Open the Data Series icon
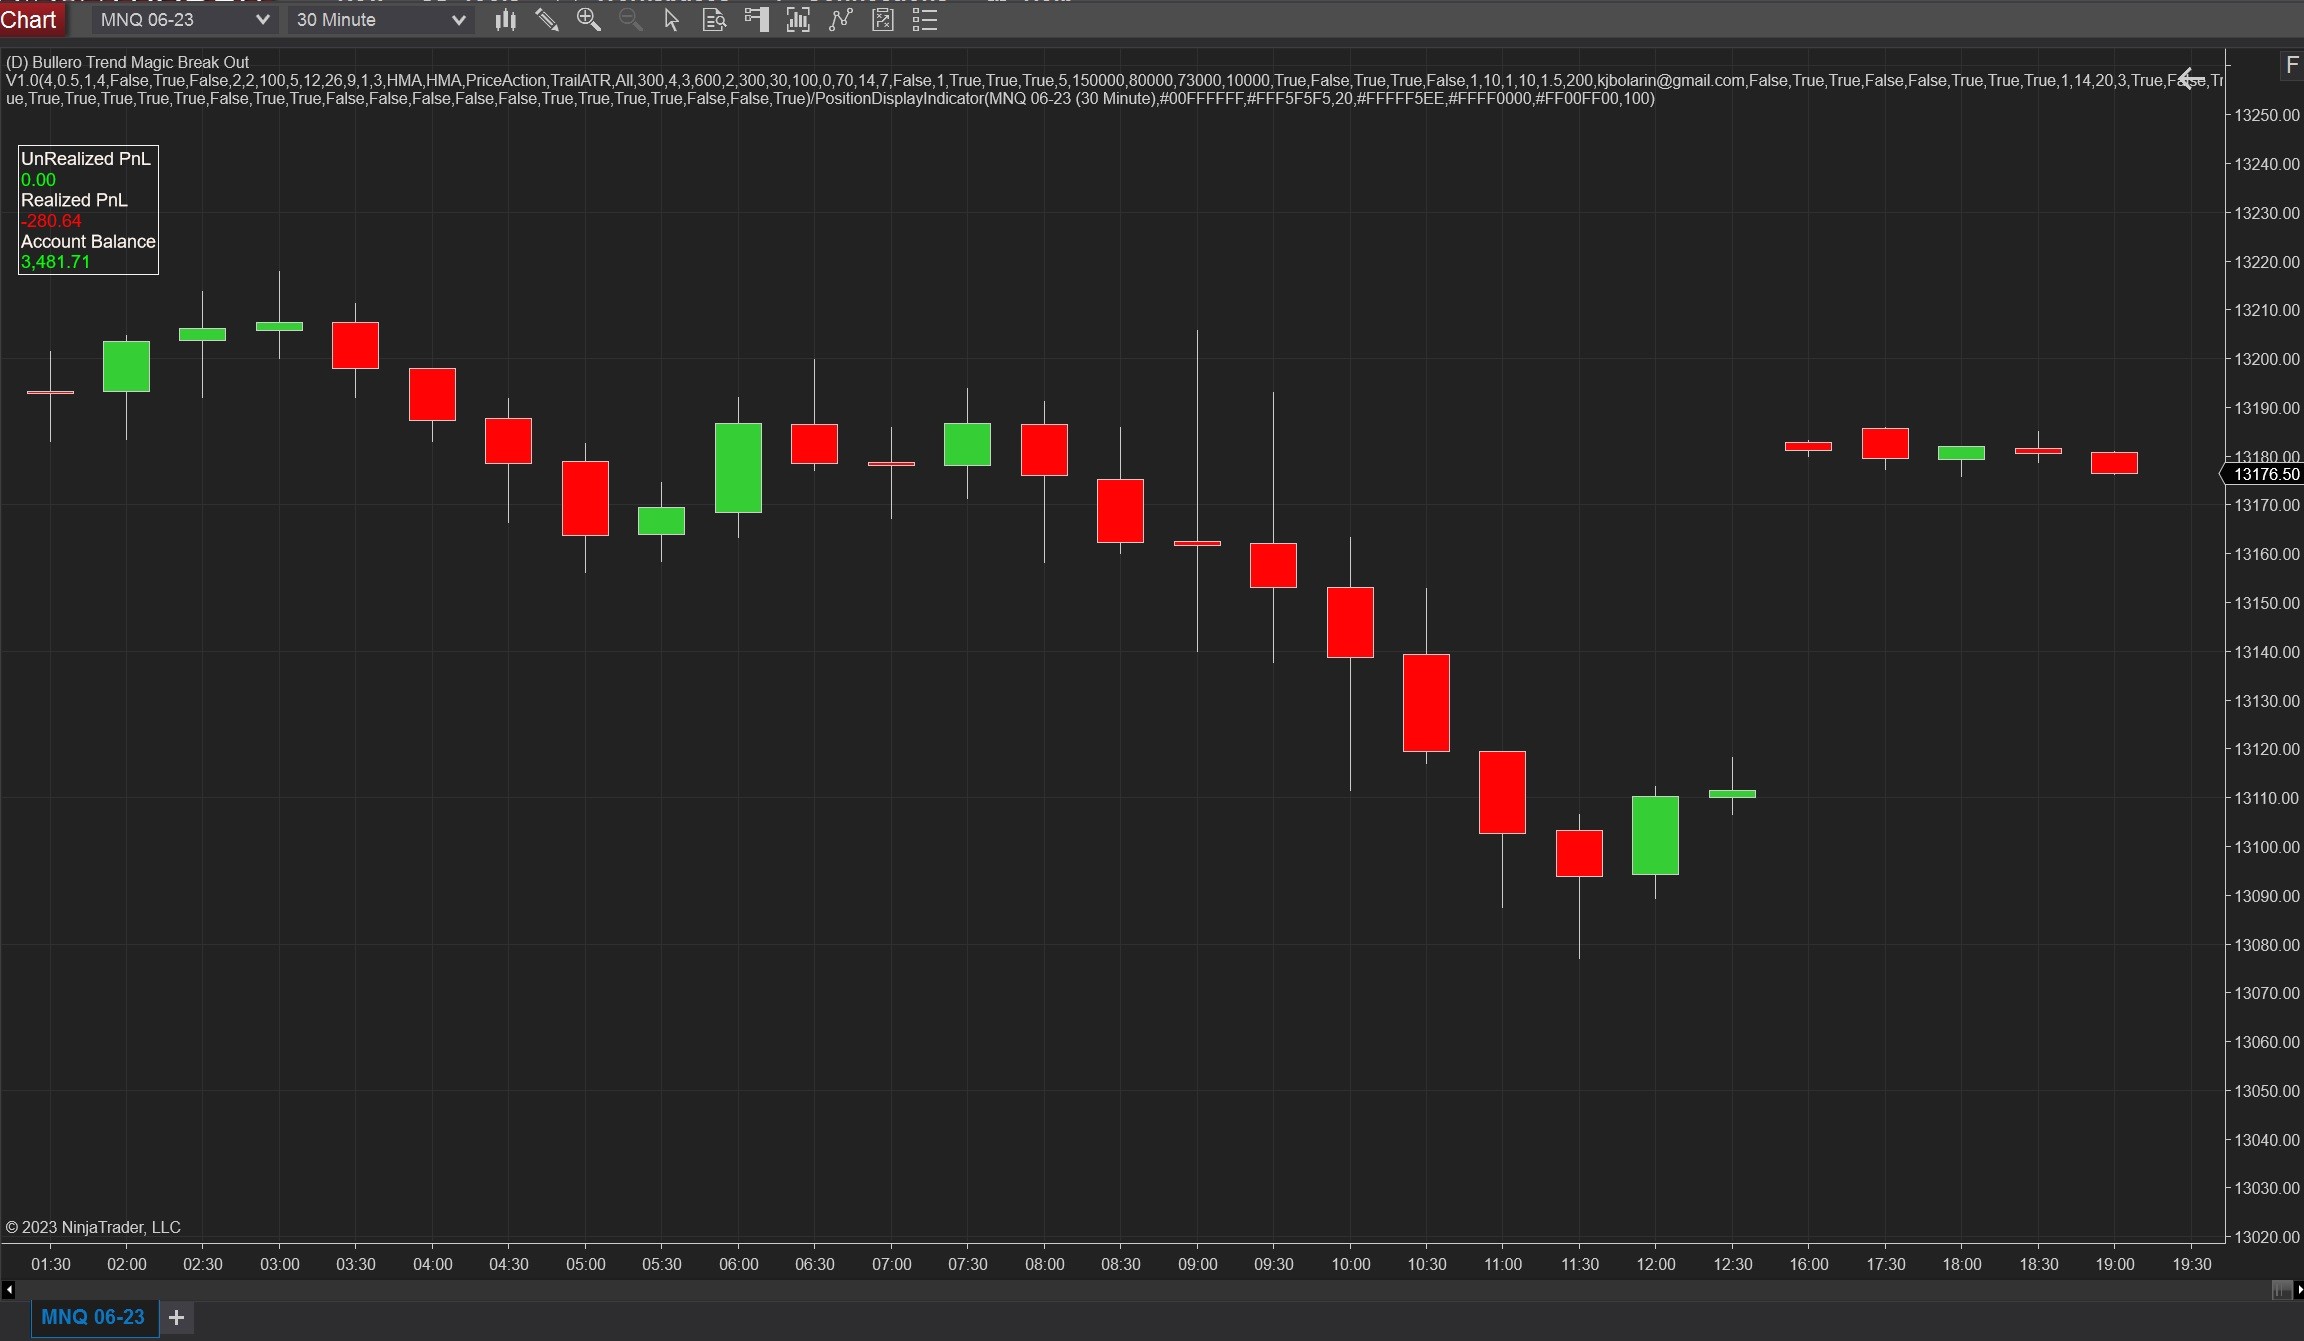This screenshot has width=2304, height=1341. 798,20
